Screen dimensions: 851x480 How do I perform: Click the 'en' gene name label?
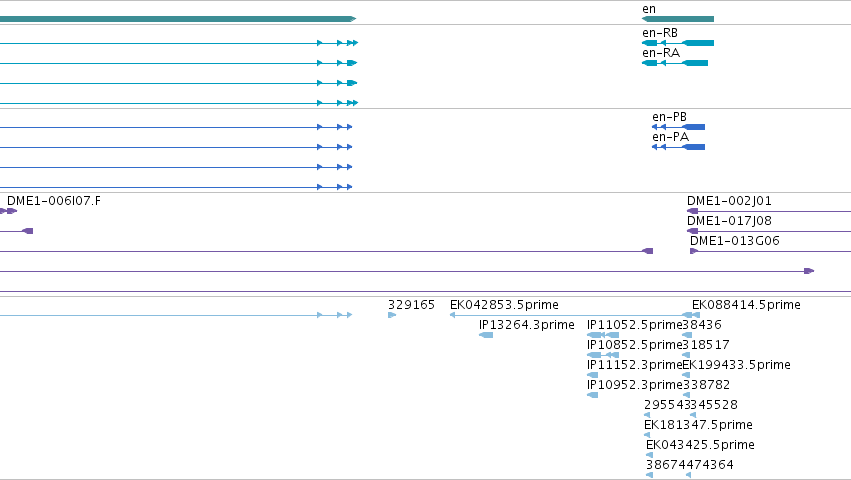point(649,9)
